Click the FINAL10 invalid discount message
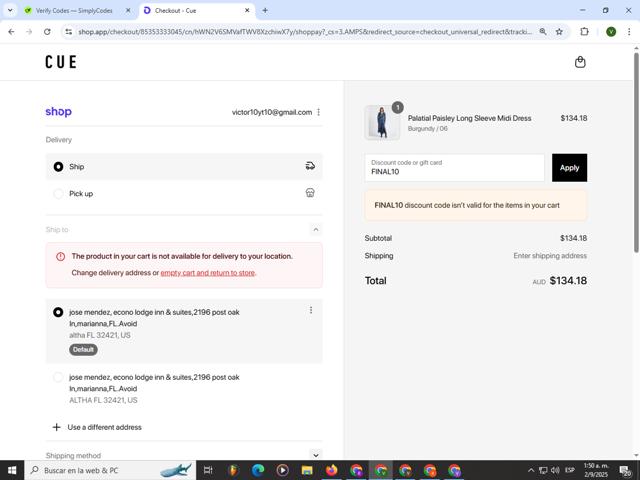 coord(476,205)
